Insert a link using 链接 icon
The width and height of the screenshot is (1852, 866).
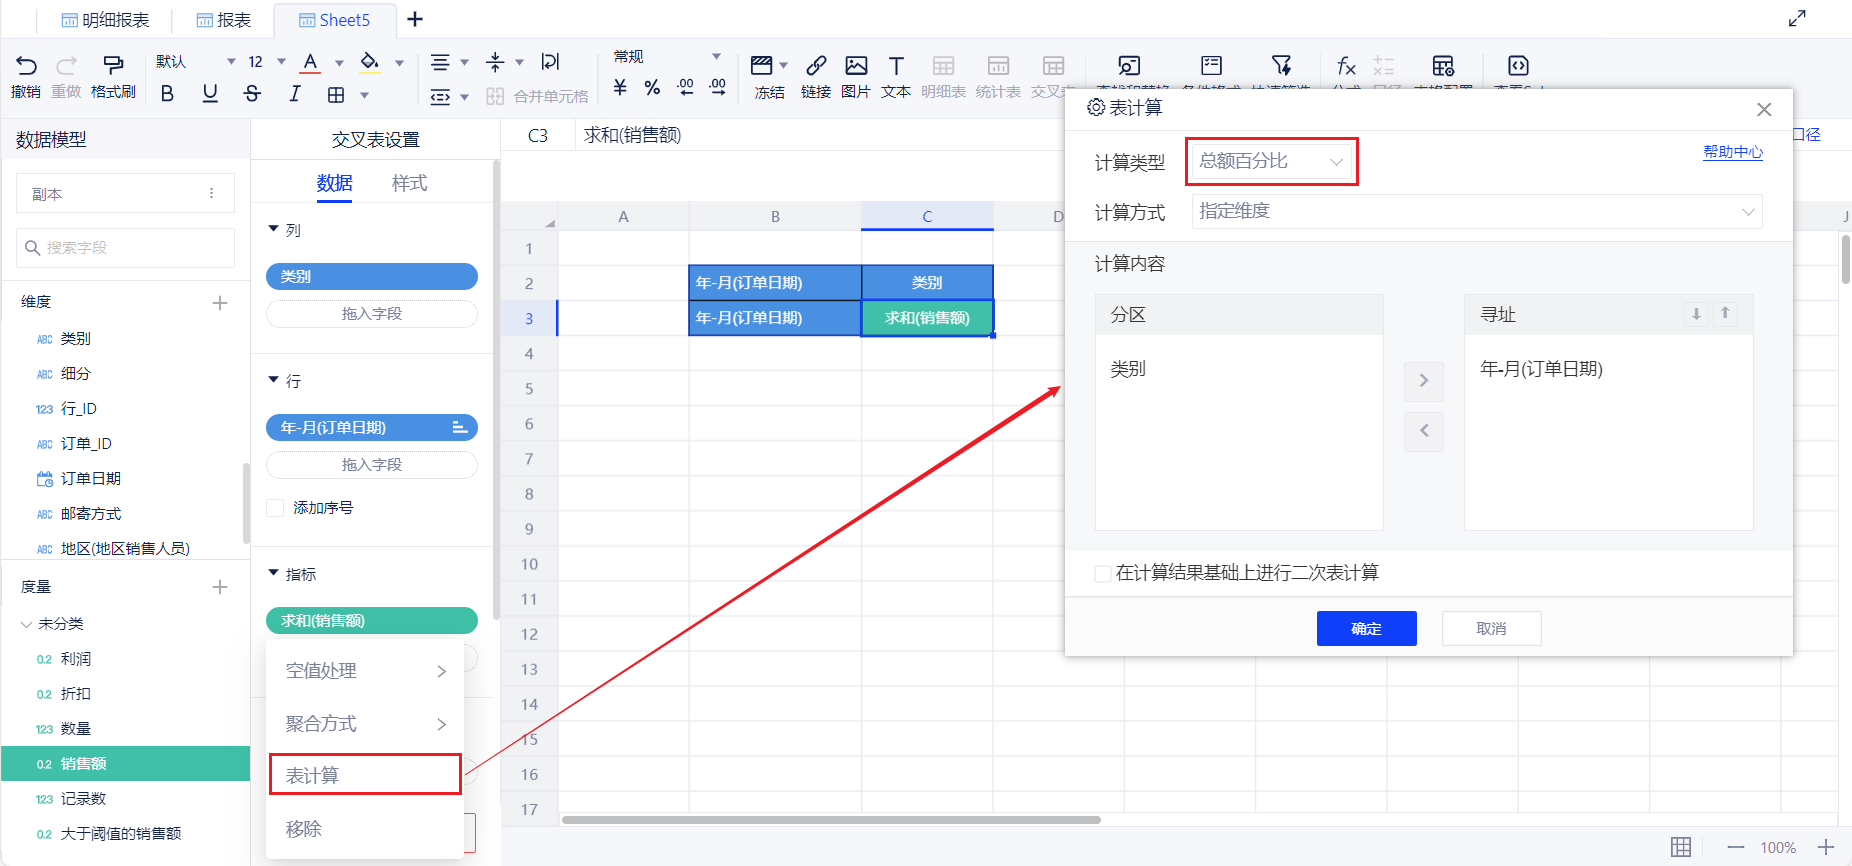(x=816, y=66)
